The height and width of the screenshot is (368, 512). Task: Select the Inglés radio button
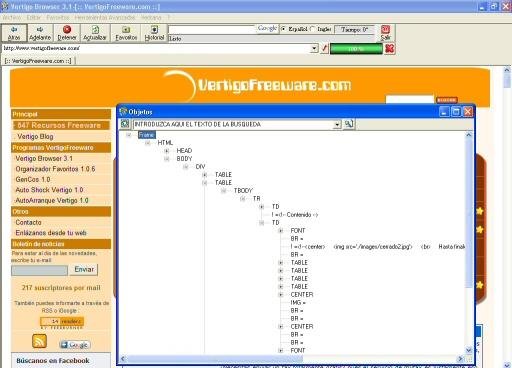(313, 29)
